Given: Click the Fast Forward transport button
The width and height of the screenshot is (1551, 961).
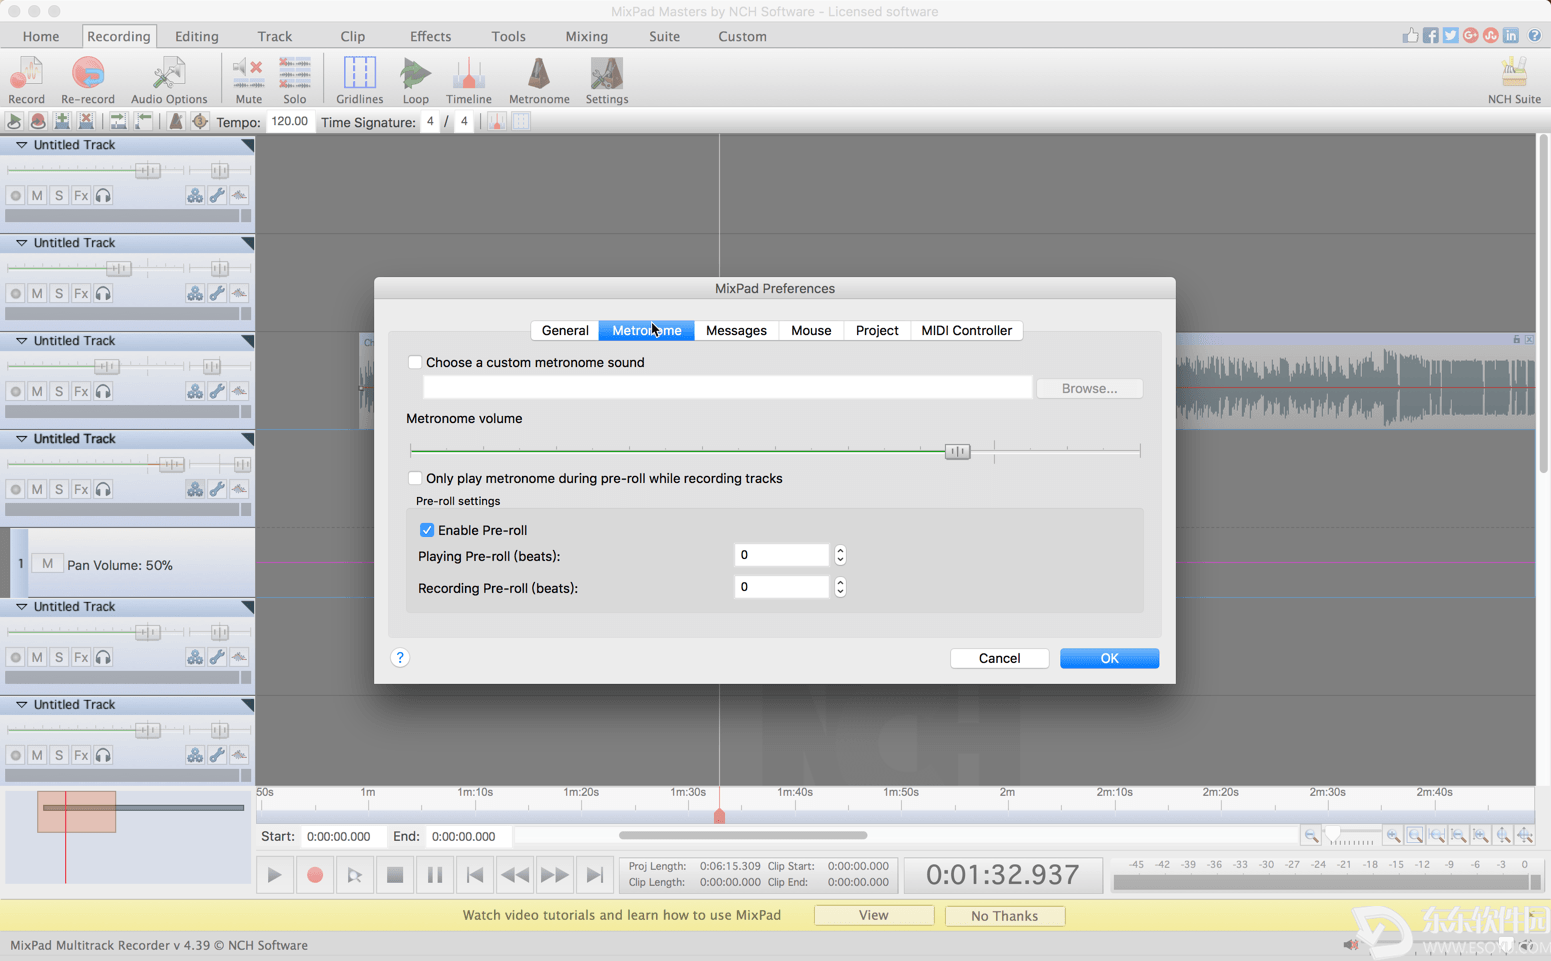Looking at the screenshot, I should 555,875.
